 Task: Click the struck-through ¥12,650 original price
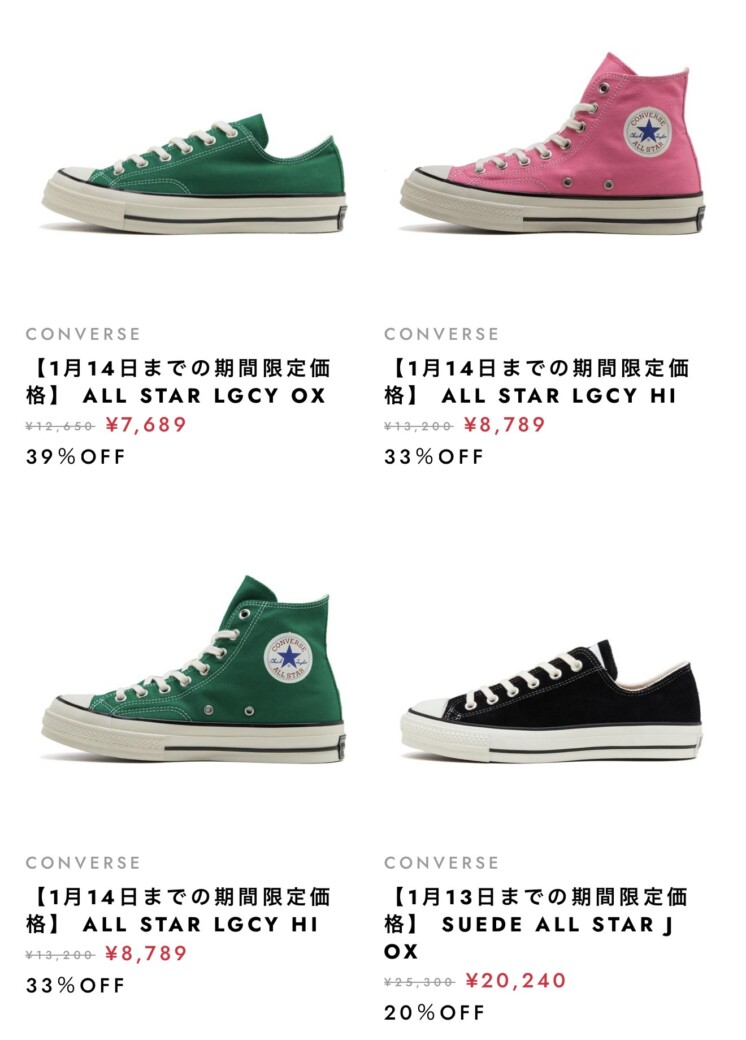click(x=60, y=426)
